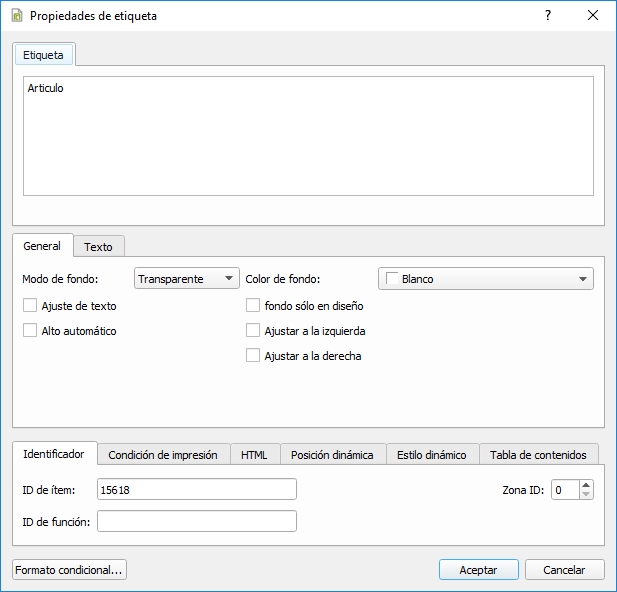Open the Condición de impresión tab
Screen dimensions: 617x592
point(163,455)
